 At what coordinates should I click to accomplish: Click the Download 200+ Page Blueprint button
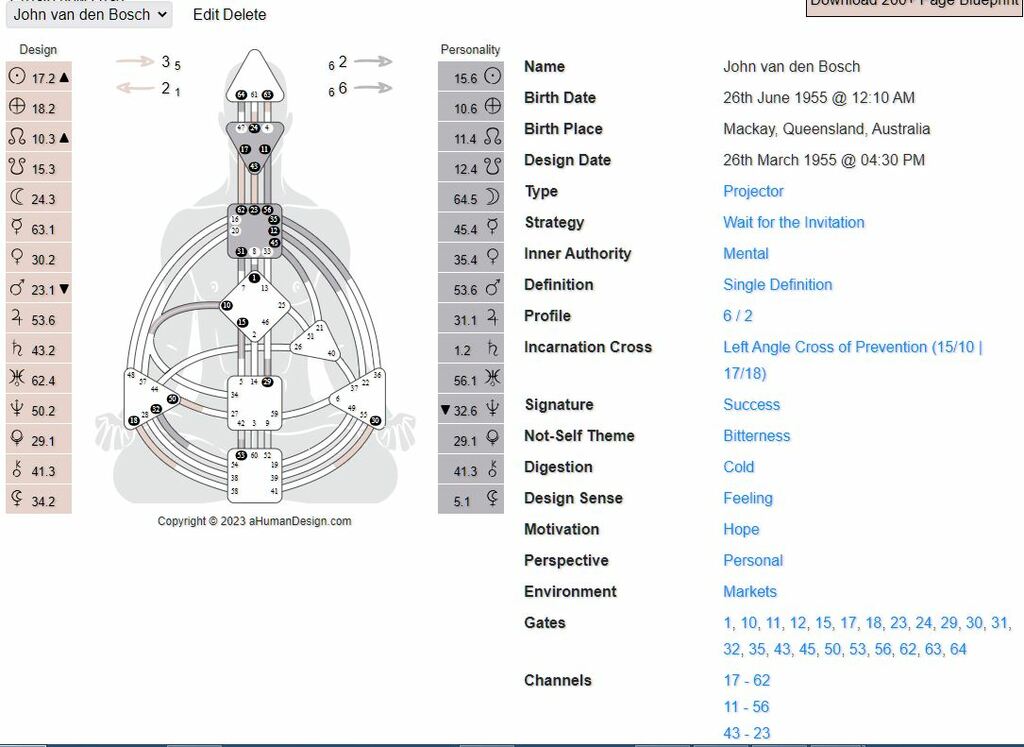pos(913,5)
